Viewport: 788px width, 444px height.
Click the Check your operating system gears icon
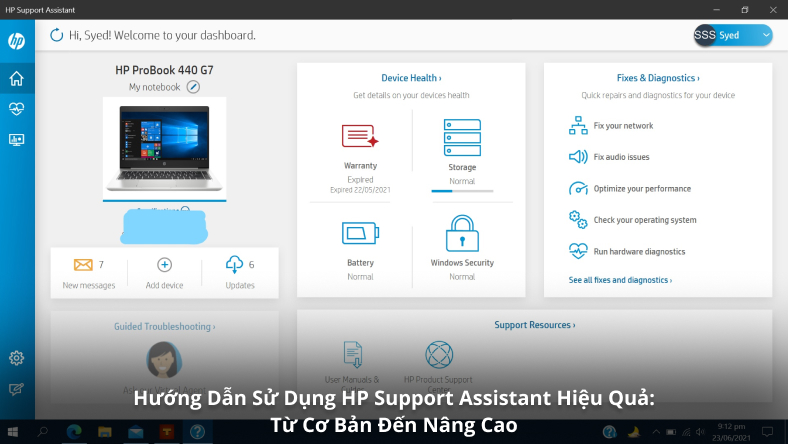click(578, 220)
